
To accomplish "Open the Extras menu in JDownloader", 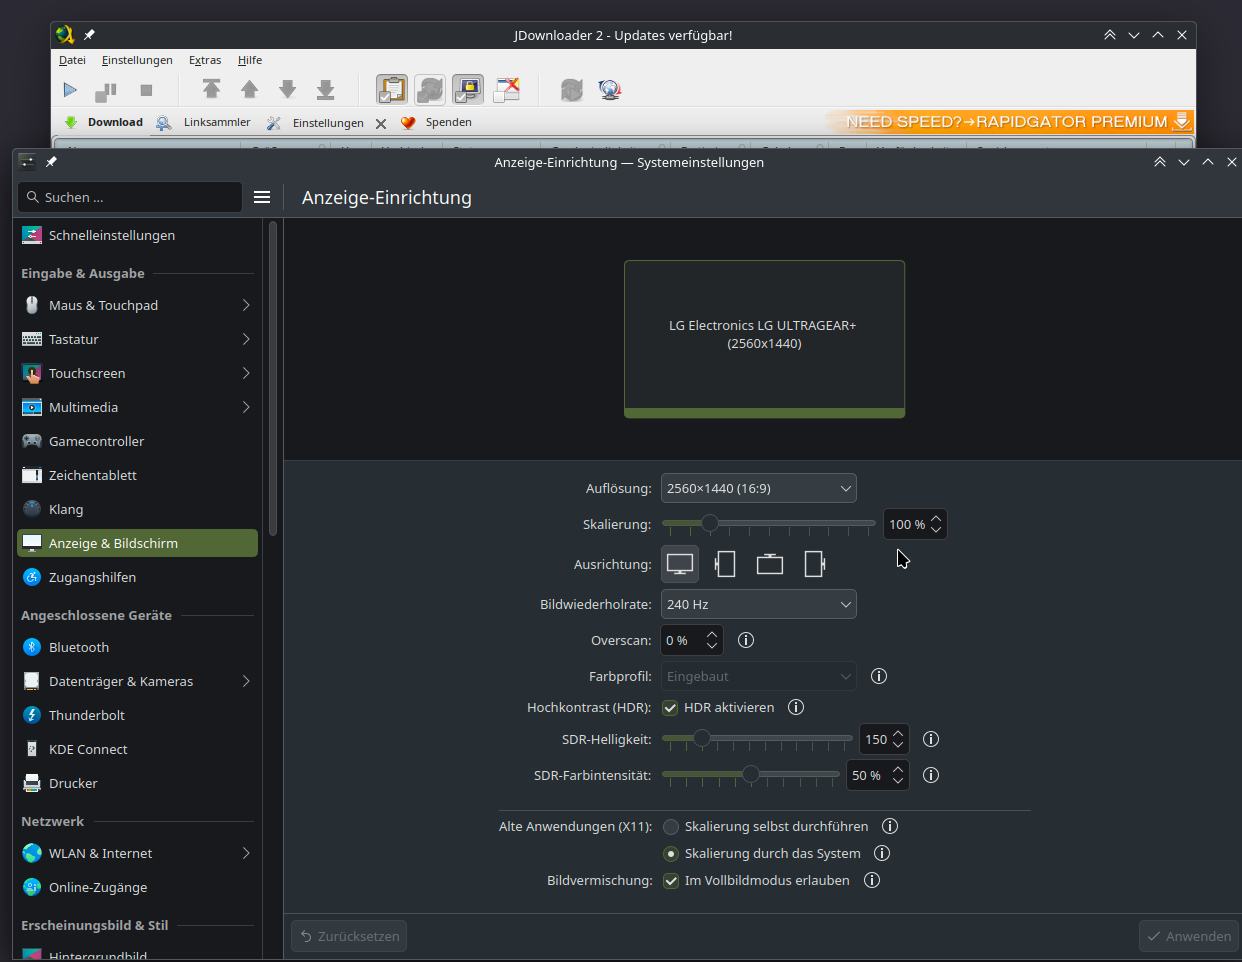I will pyautogui.click(x=205, y=60).
